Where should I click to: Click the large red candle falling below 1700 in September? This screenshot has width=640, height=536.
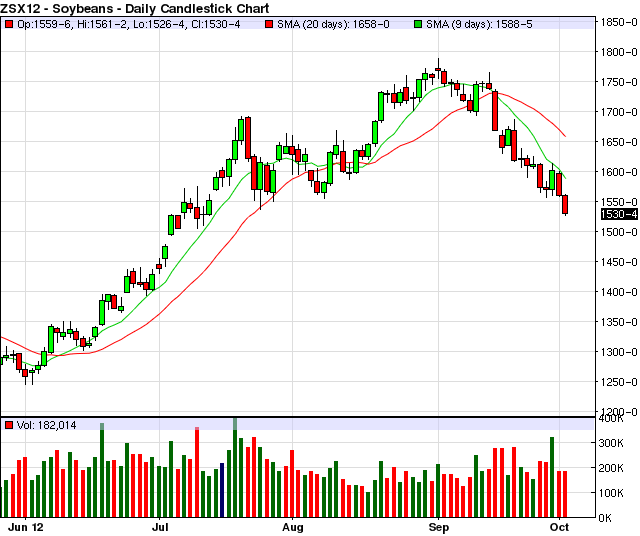pyautogui.click(x=495, y=111)
